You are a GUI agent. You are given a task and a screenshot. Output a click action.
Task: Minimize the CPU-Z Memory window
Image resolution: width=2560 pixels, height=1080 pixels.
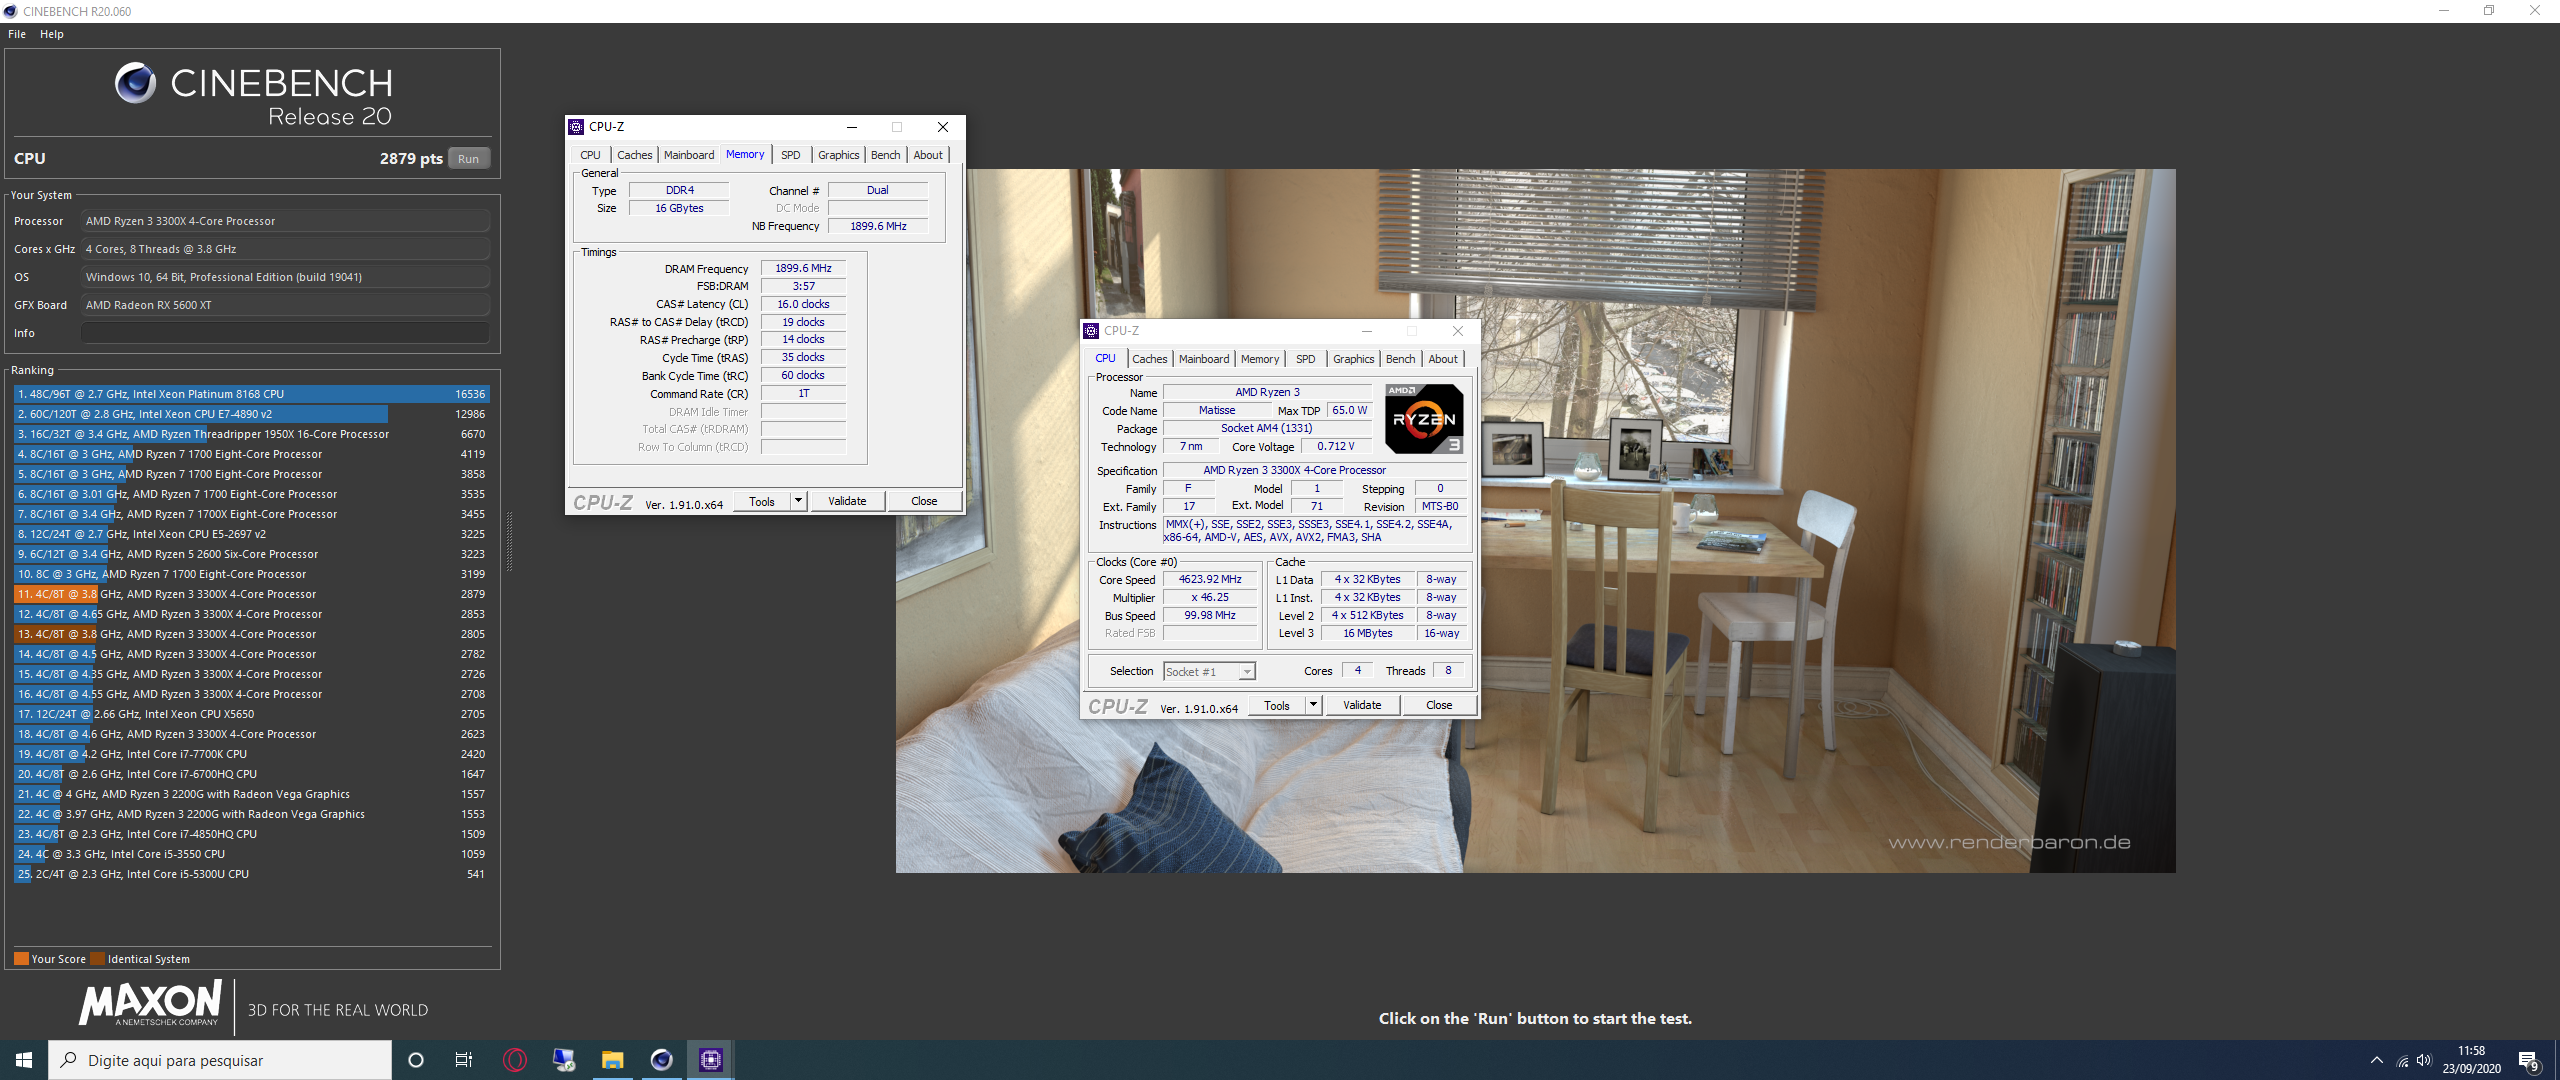point(852,127)
